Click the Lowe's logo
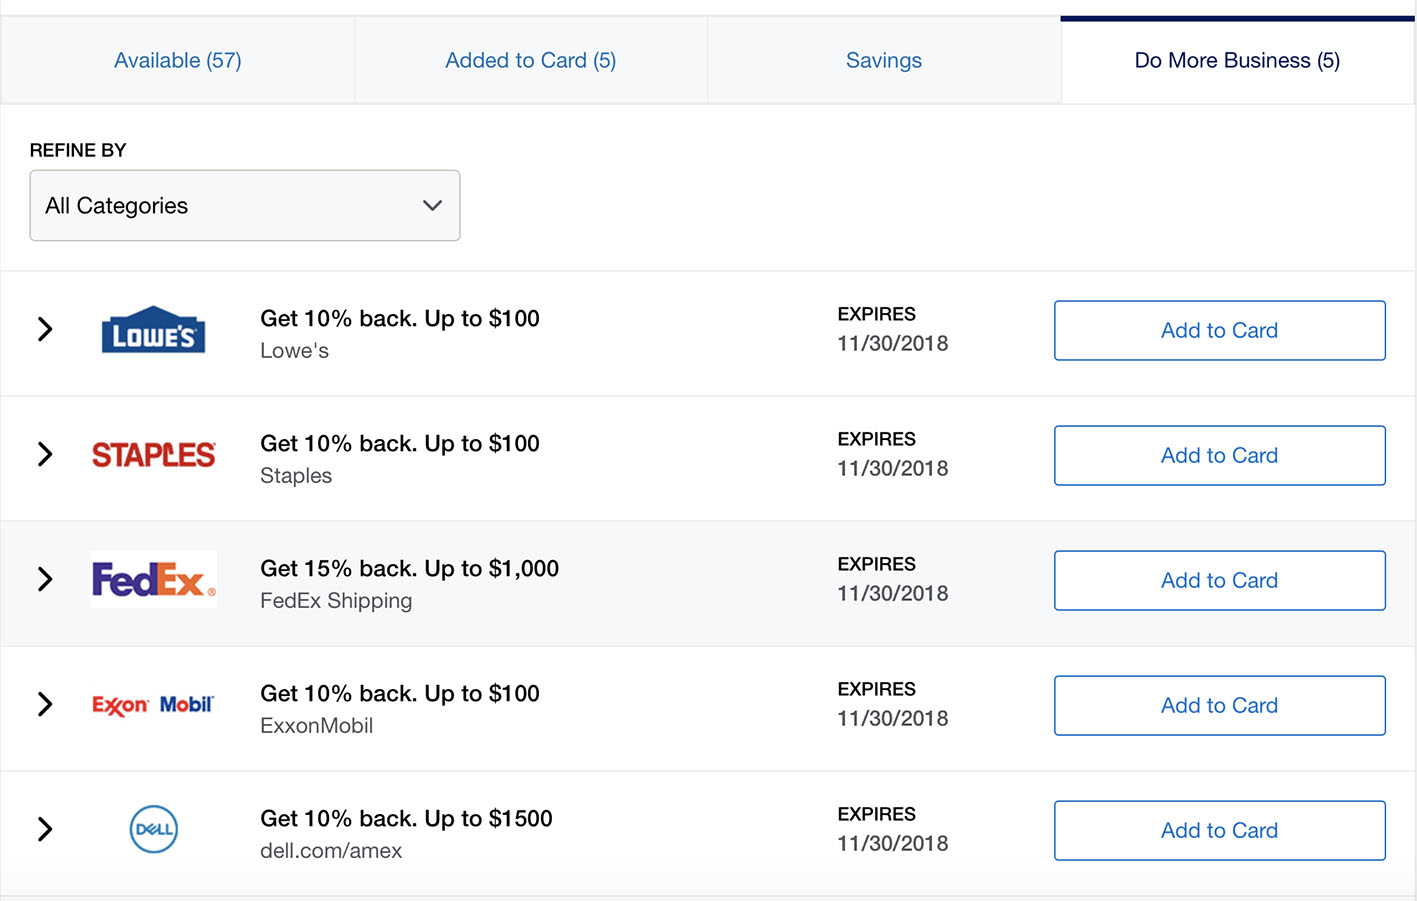Viewport: 1417px width, 901px height. pyautogui.click(x=153, y=329)
